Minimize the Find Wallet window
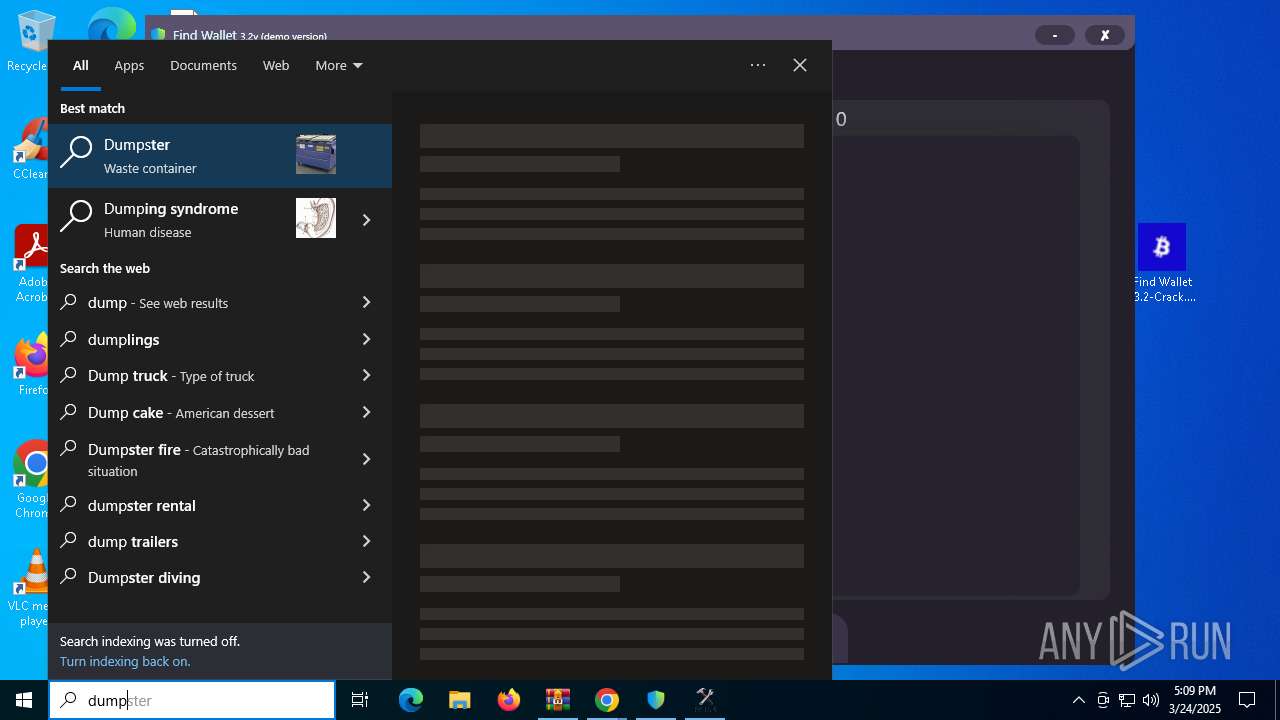This screenshot has width=1280, height=720. click(1054, 35)
